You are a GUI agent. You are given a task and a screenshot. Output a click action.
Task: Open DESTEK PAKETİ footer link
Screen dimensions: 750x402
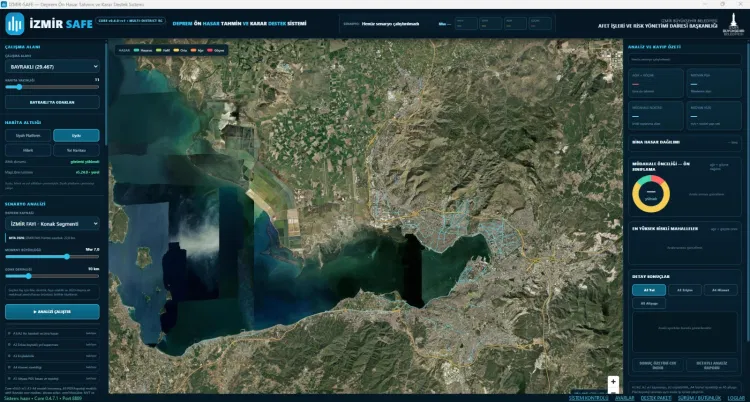point(655,398)
